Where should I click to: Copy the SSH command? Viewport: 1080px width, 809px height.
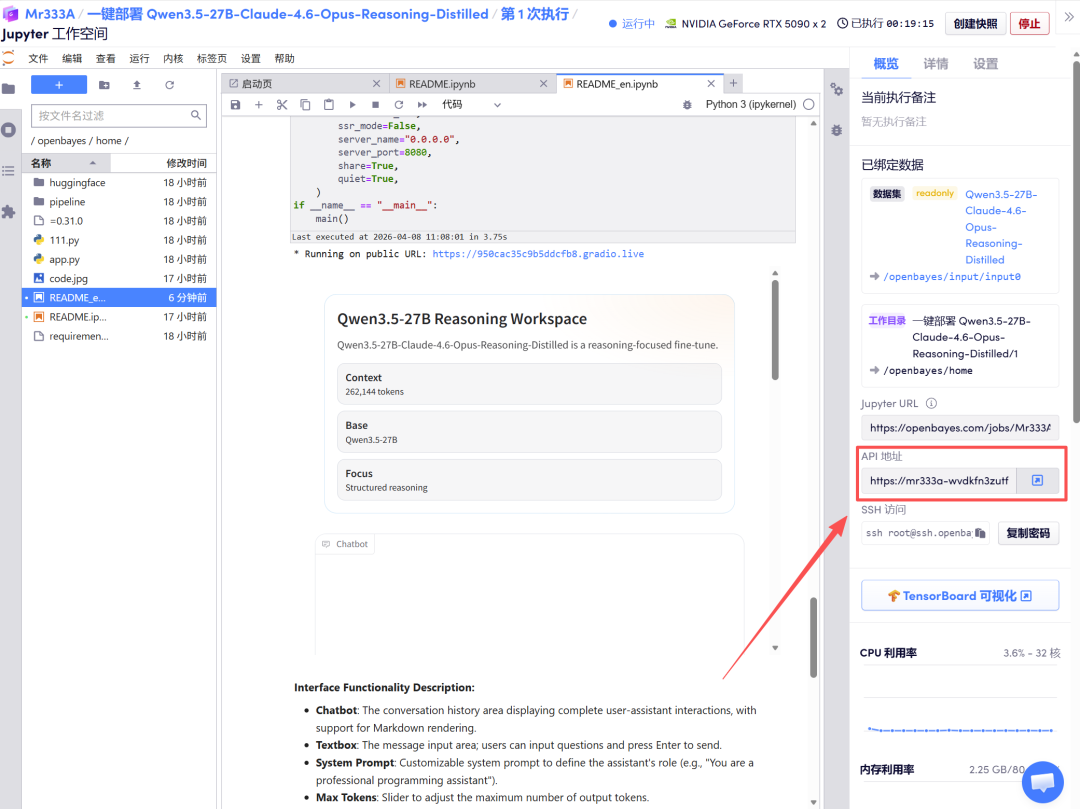point(980,533)
